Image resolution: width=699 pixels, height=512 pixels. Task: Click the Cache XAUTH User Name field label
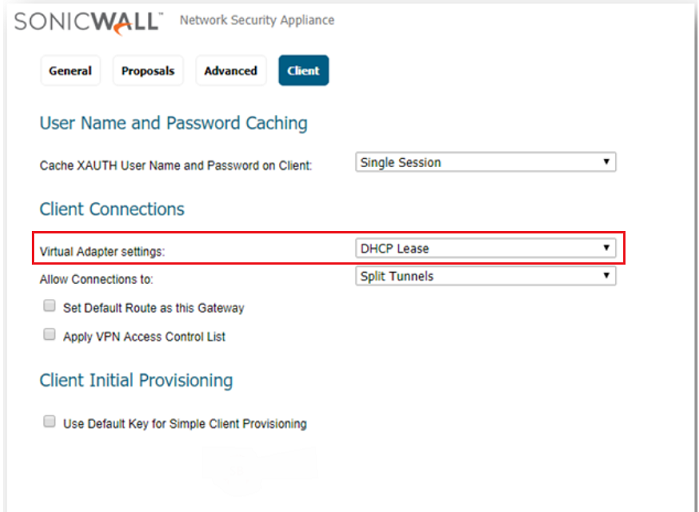(x=175, y=165)
